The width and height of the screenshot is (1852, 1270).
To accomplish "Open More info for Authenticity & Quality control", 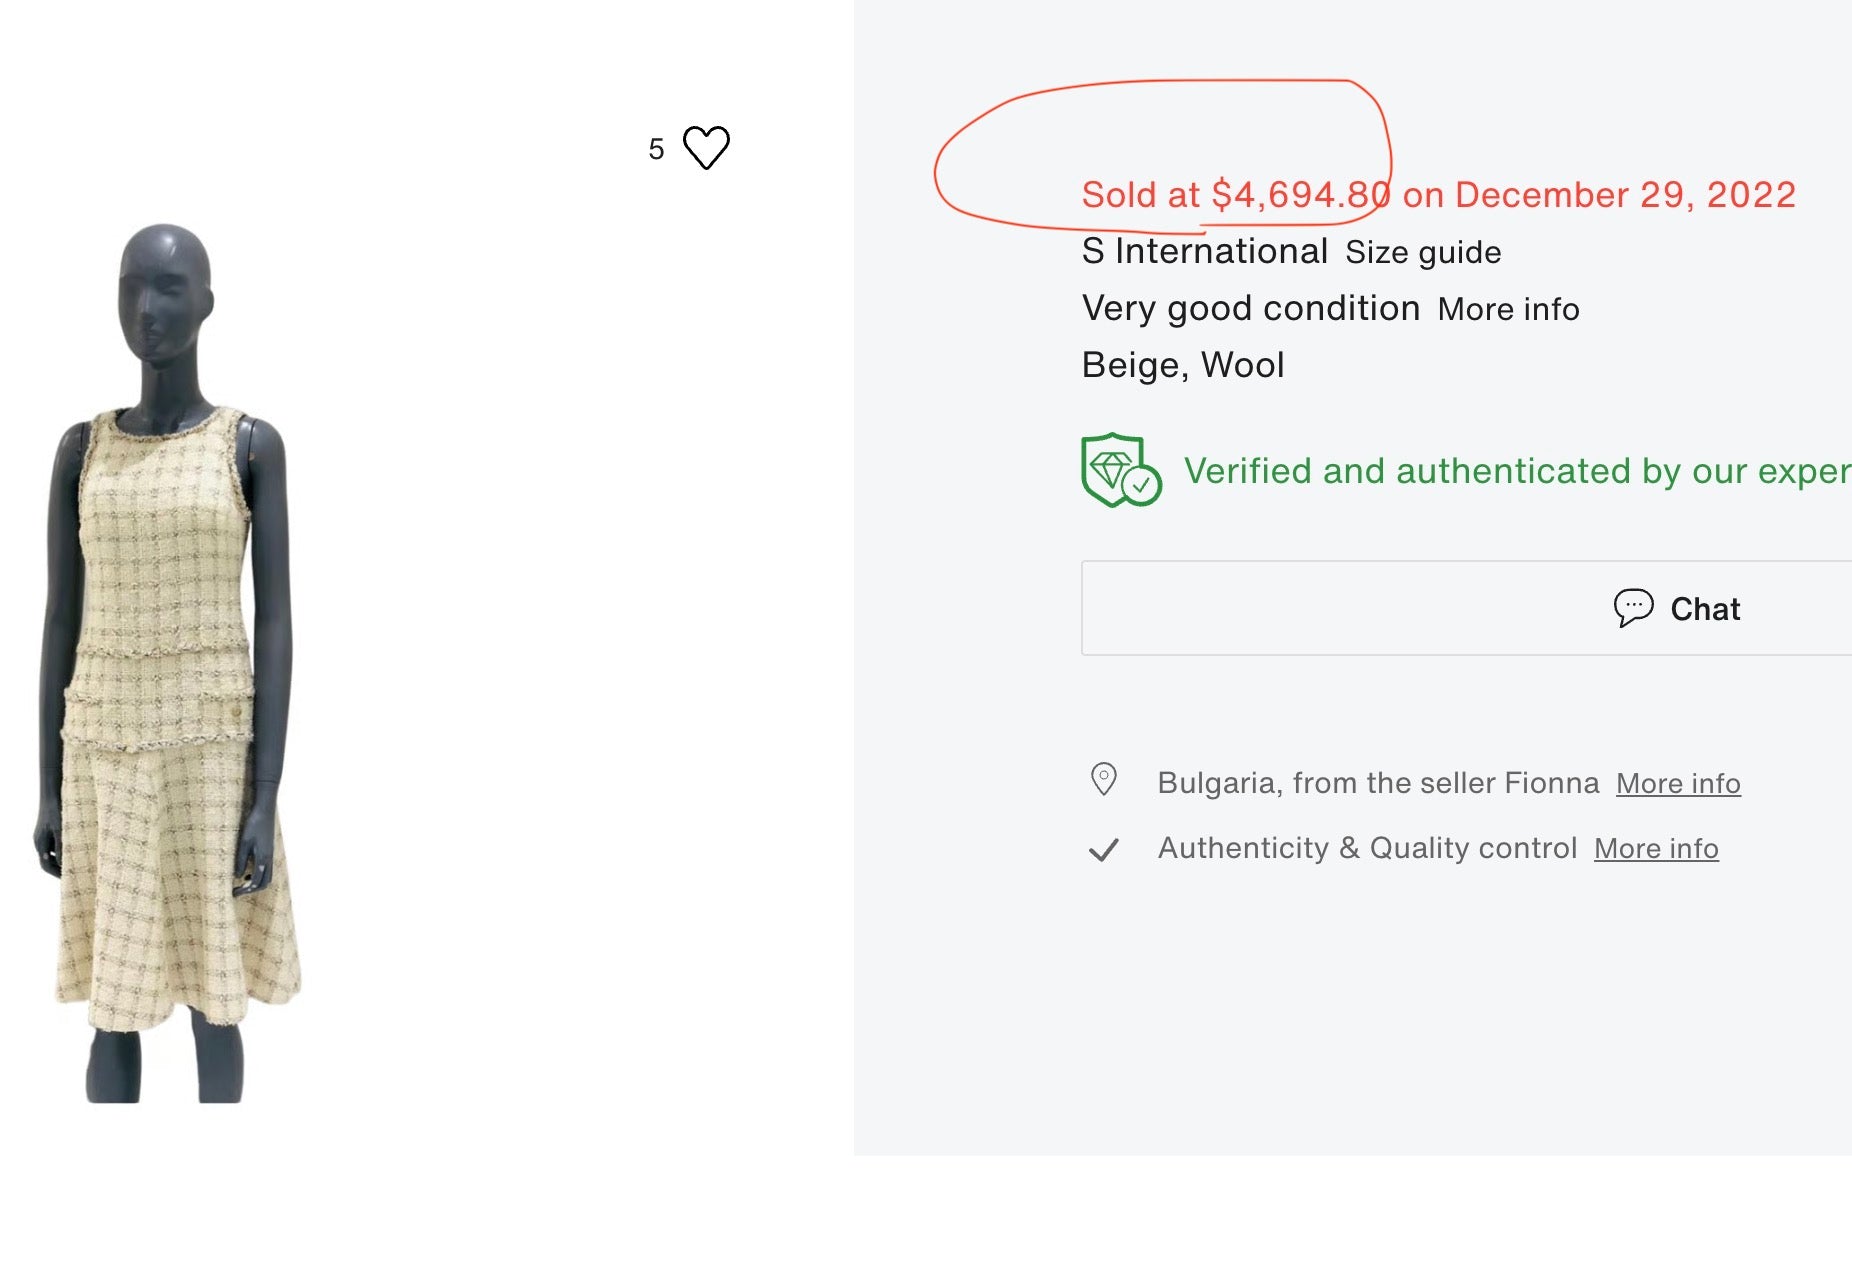I will (x=1656, y=849).
